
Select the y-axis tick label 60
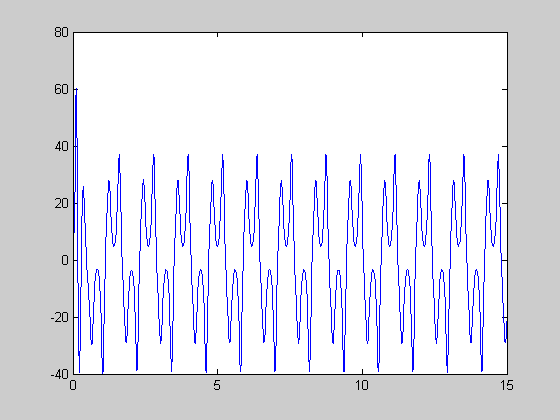coord(61,89)
